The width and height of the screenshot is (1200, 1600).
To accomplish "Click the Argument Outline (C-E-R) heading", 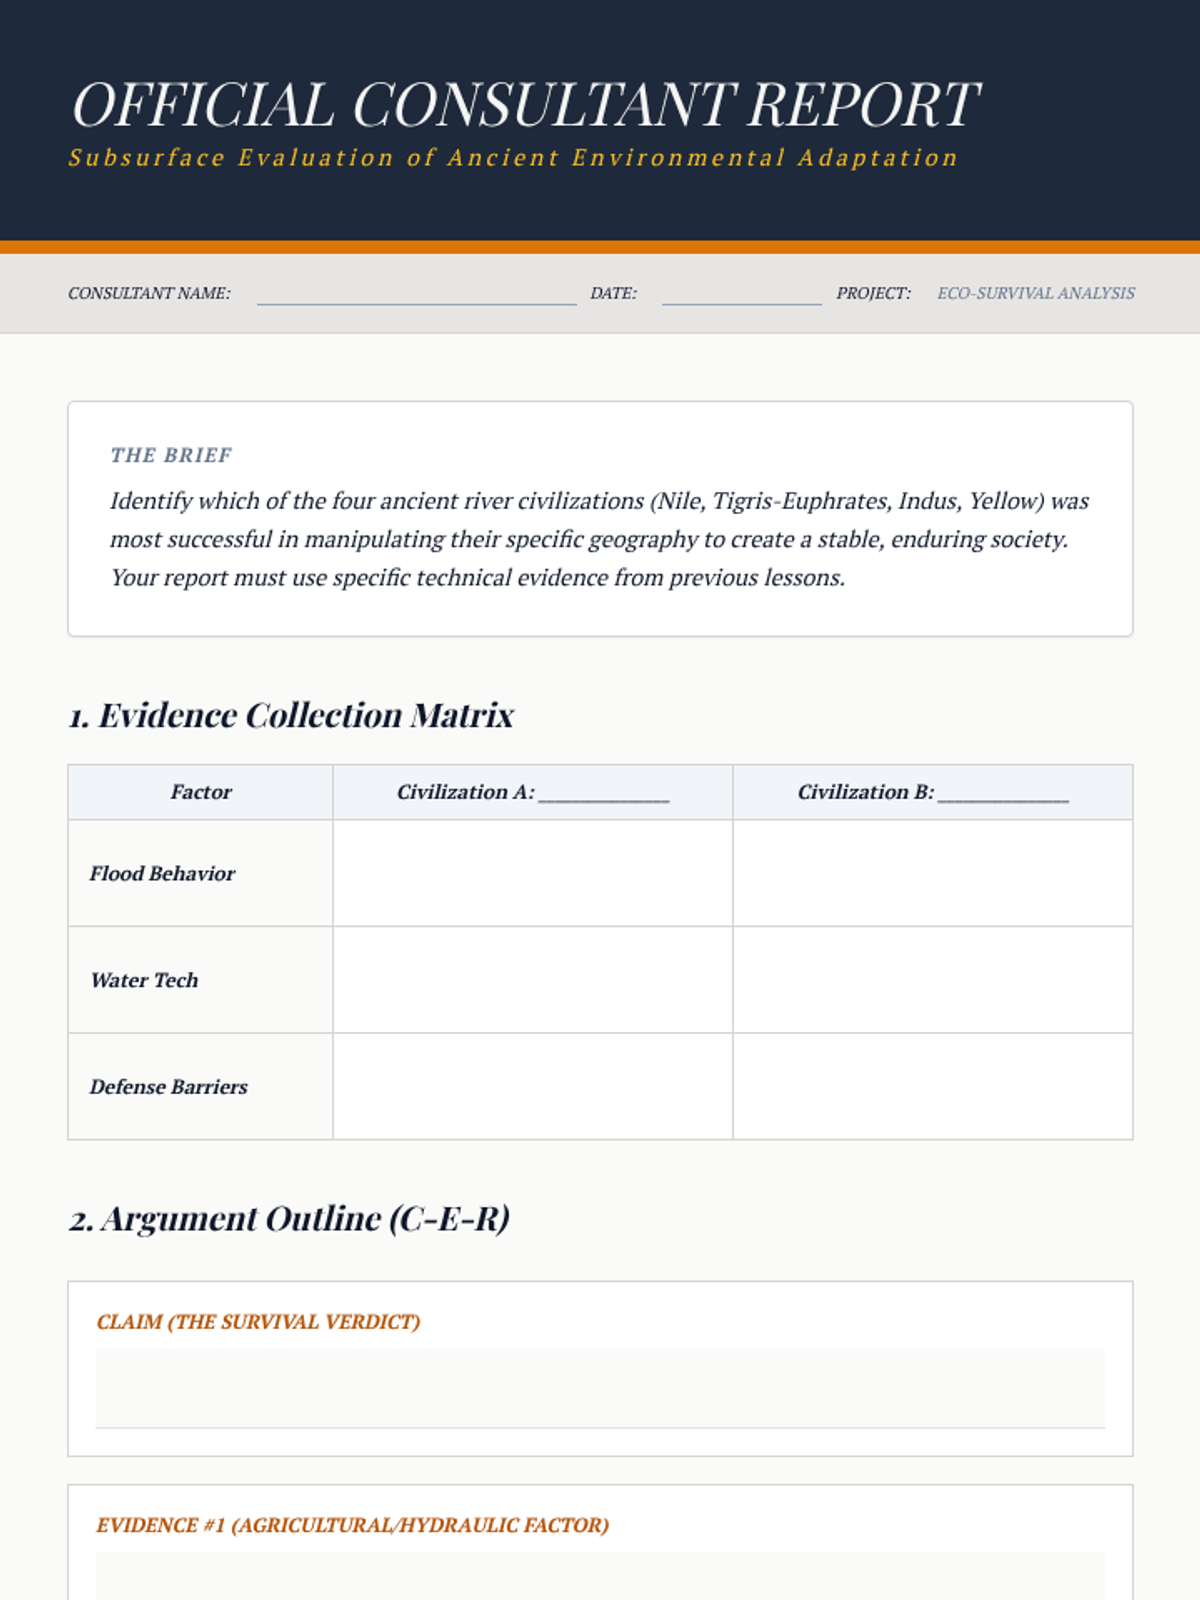I will [289, 1219].
